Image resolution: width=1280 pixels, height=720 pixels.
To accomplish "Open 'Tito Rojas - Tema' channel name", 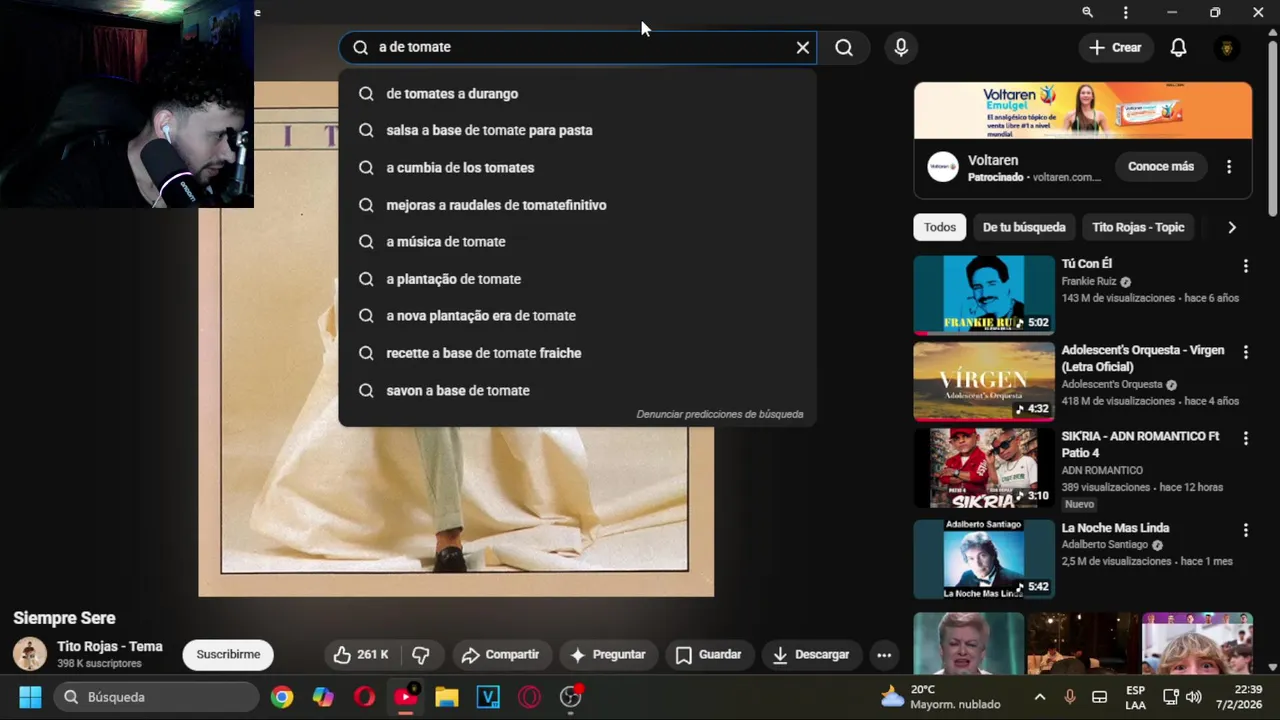I will (110, 646).
